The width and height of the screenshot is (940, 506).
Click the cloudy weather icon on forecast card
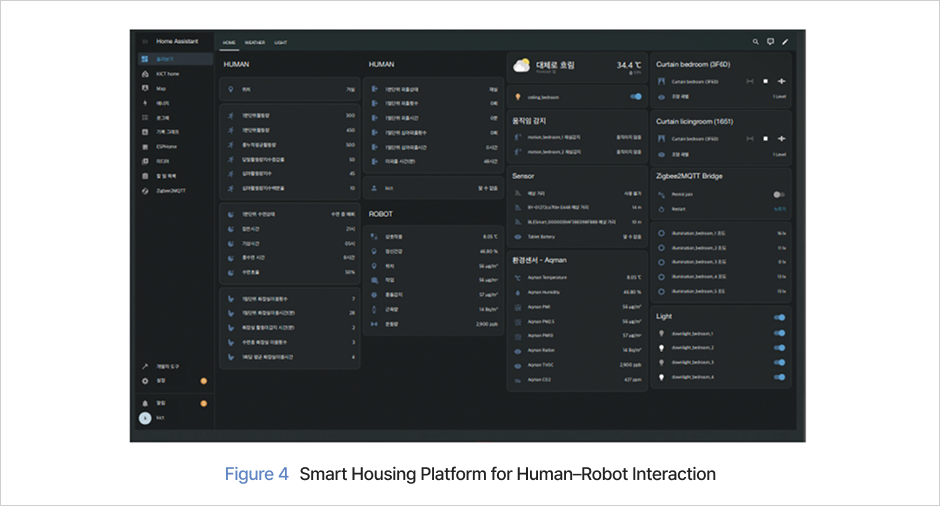point(522,65)
